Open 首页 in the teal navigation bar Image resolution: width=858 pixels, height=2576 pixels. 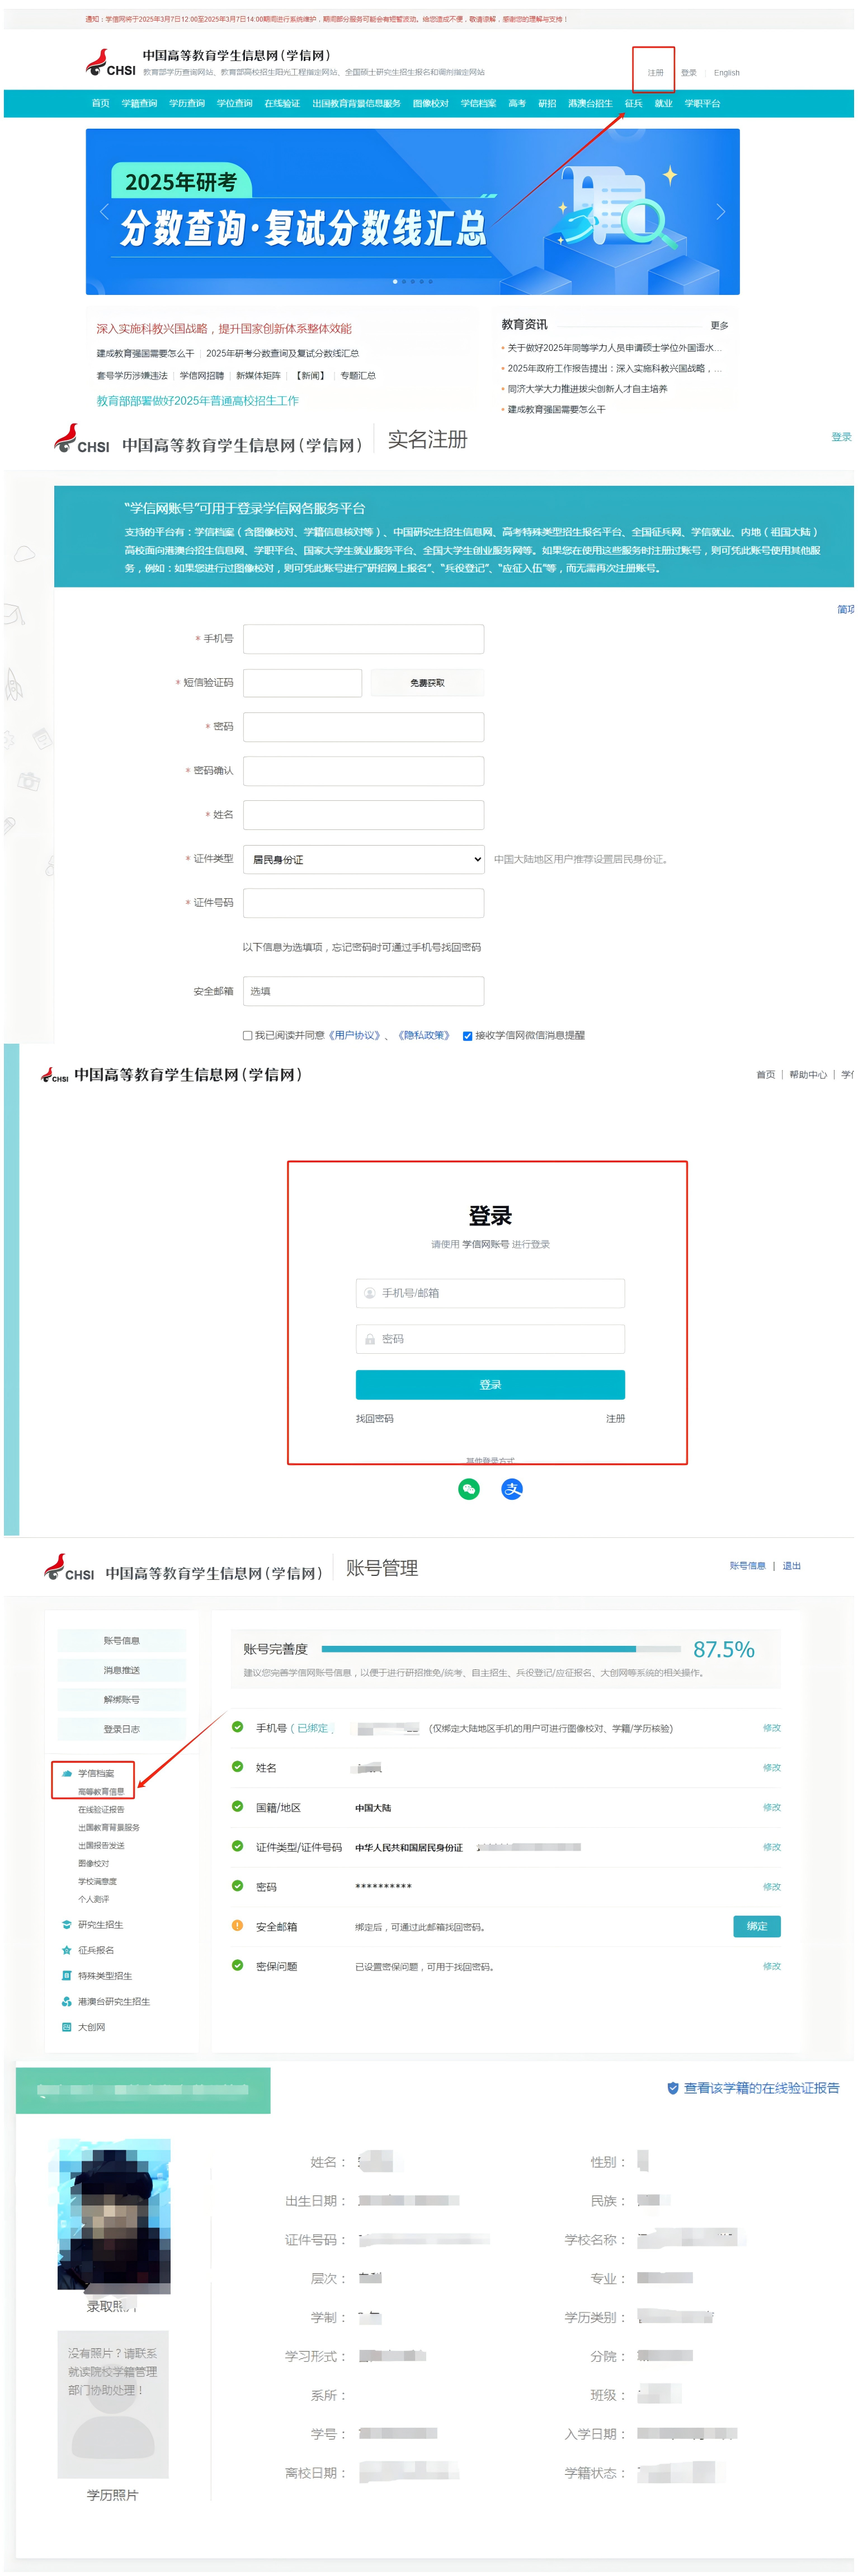pos(100,103)
